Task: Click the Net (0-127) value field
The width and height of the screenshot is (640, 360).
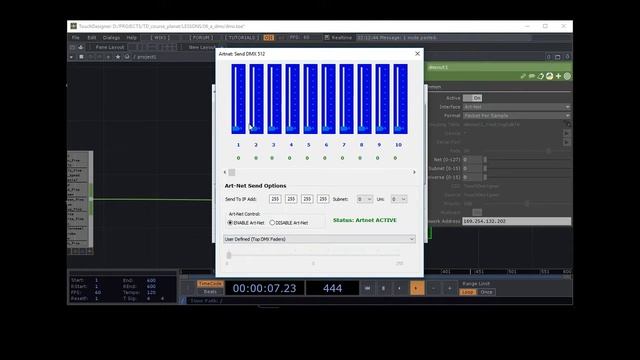Action: tap(472, 160)
